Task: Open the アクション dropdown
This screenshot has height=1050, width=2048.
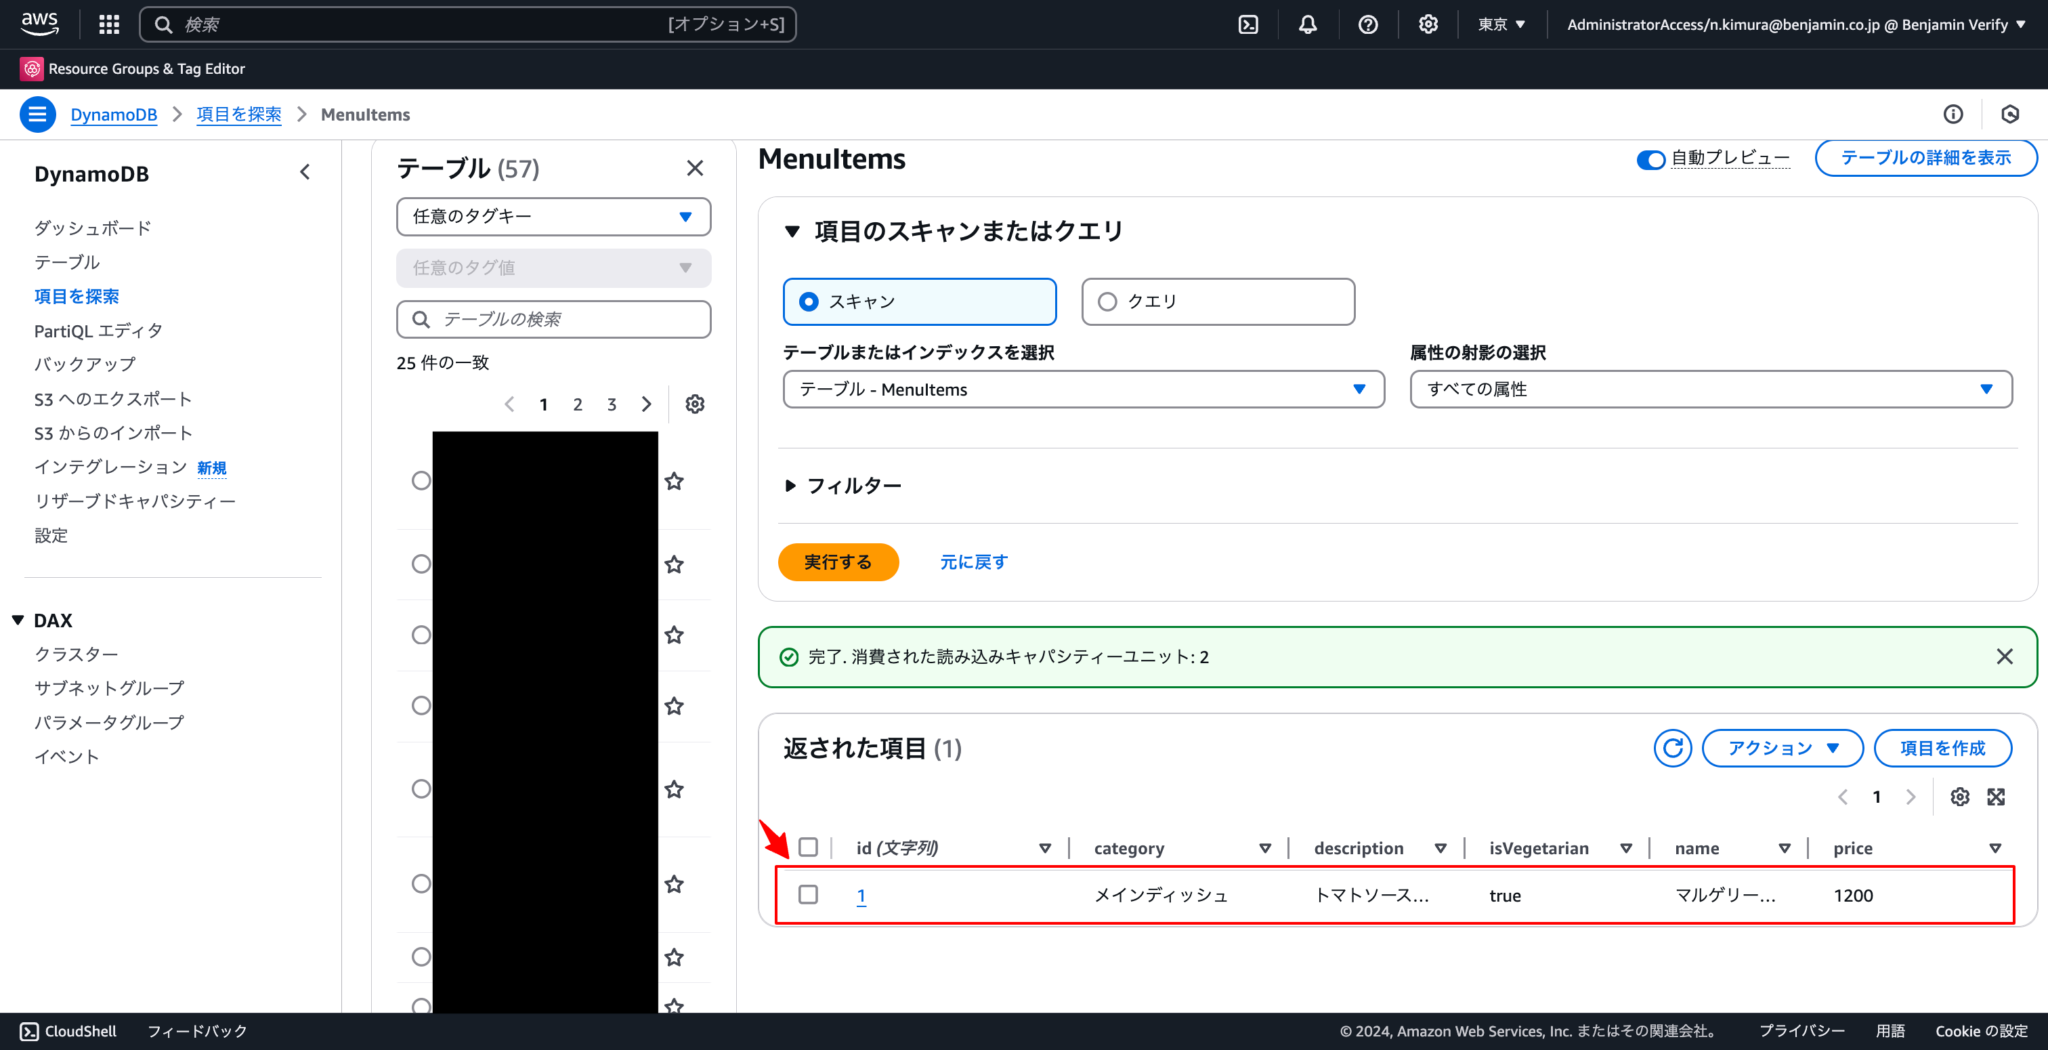Action: point(1782,747)
